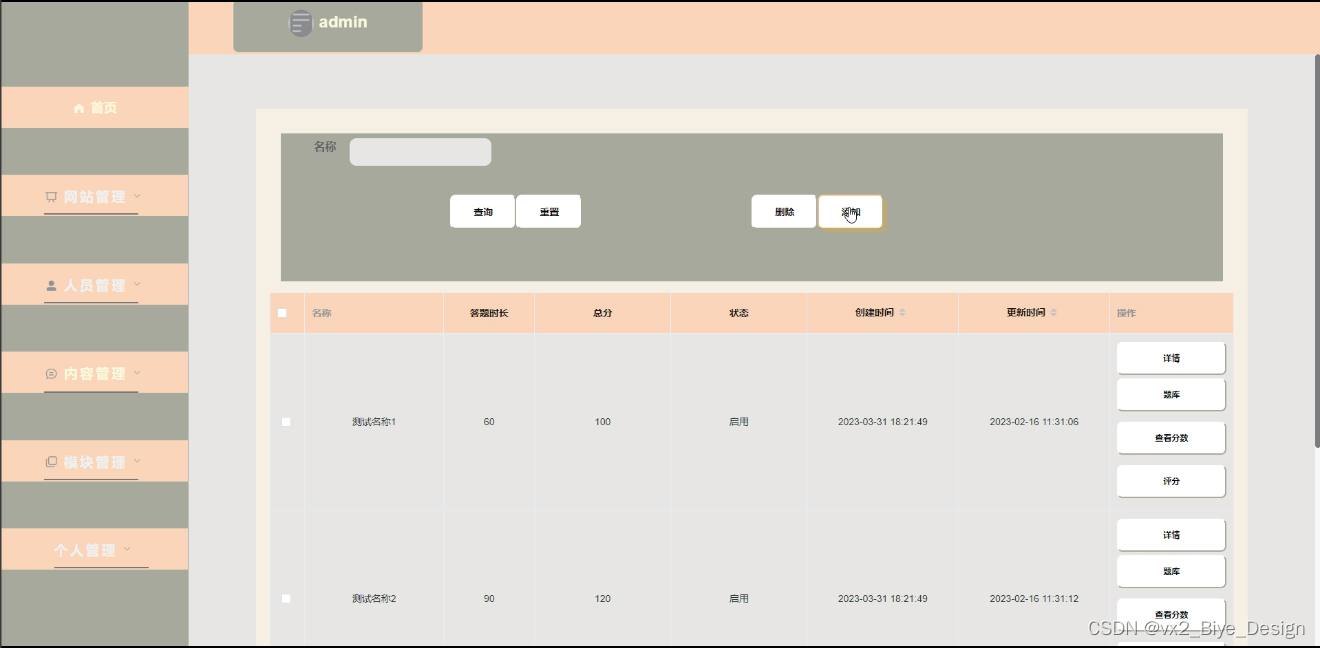Expand the 网站管理 menu chevron
The width and height of the screenshot is (1320, 648).
pyautogui.click(x=137, y=196)
